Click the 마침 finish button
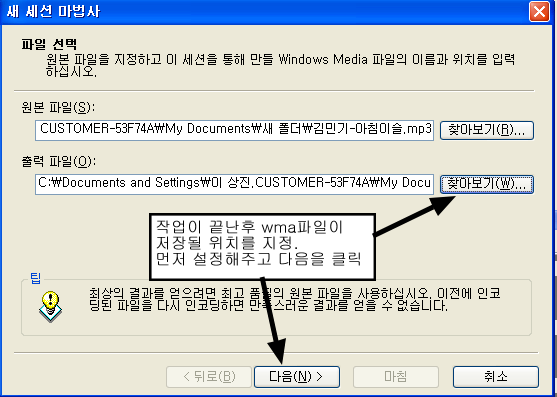 click(396, 377)
